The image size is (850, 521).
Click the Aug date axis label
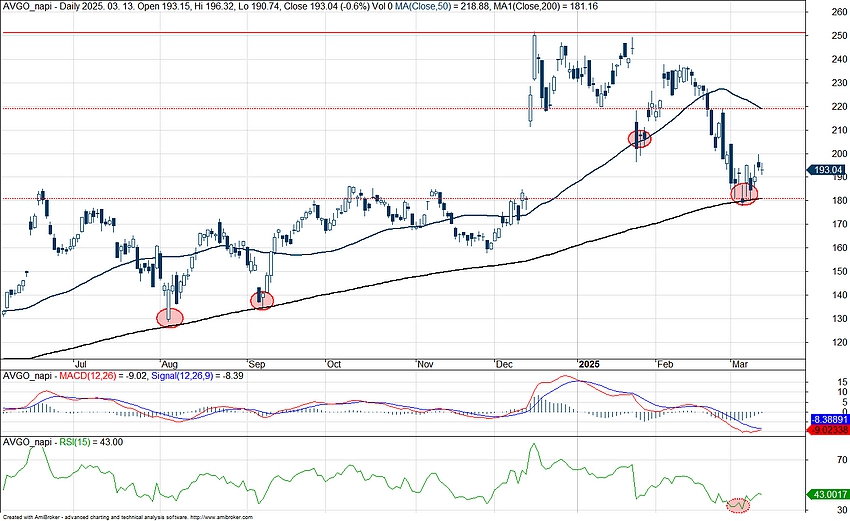tap(170, 364)
